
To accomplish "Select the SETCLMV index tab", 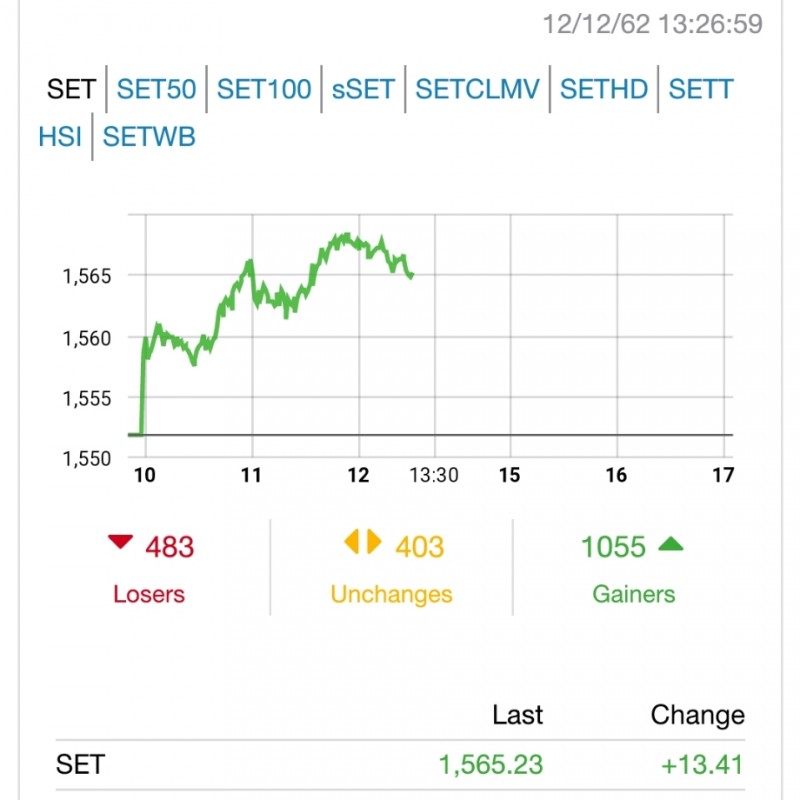I will 477,89.
